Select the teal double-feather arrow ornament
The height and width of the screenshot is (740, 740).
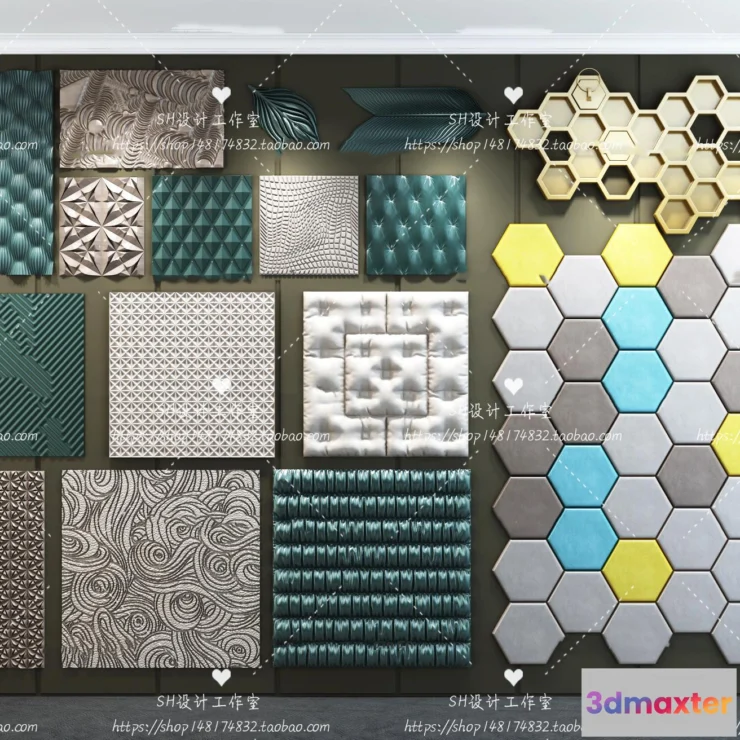pos(412,119)
